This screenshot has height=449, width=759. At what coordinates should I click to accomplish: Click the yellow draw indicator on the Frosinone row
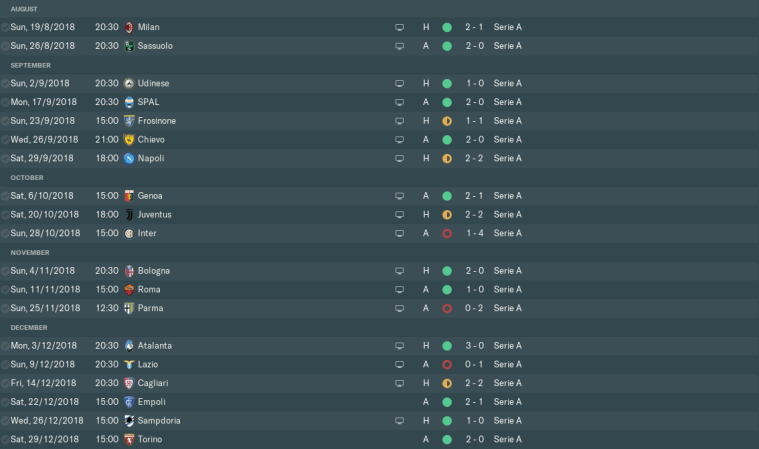tap(447, 121)
